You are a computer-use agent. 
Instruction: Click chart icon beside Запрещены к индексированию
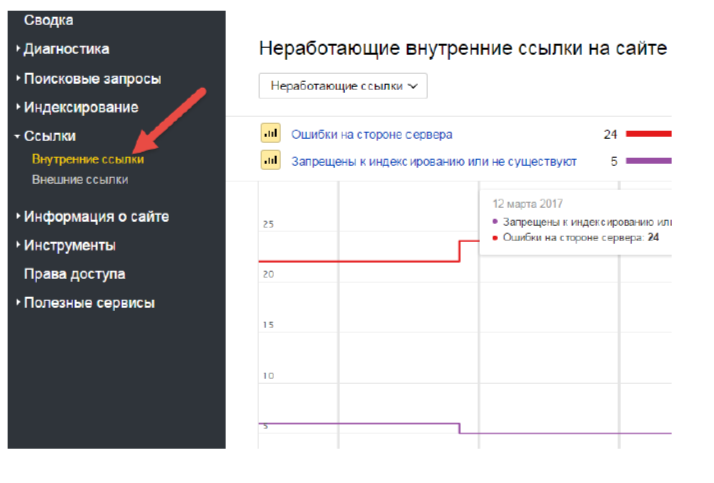(x=270, y=160)
